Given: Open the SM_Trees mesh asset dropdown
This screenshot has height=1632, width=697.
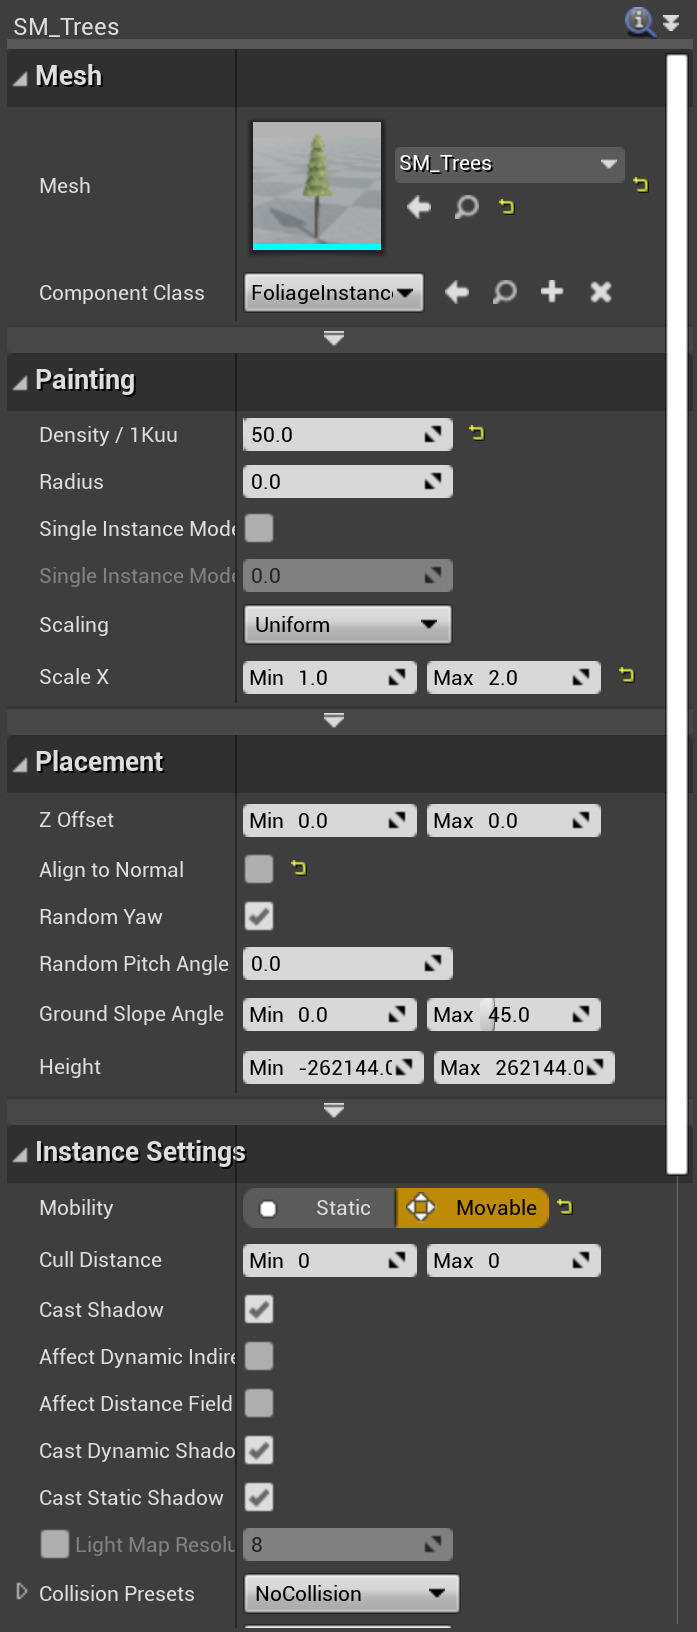Looking at the screenshot, I should 509,164.
